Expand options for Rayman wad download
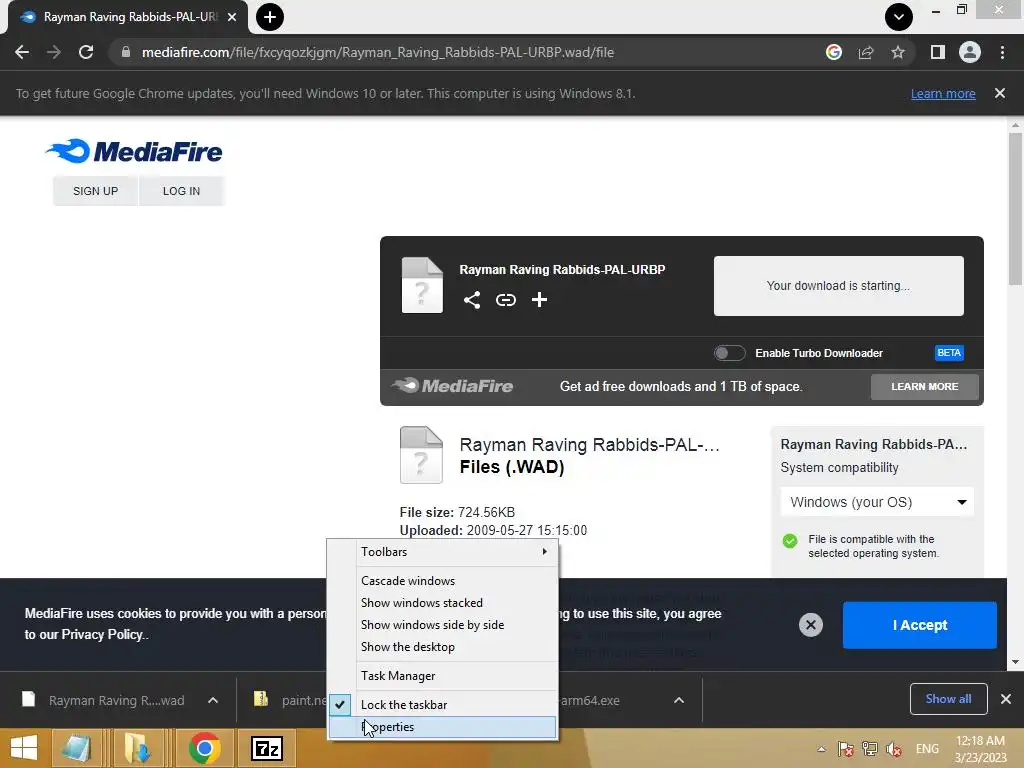This screenshot has width=1024, height=768. point(213,700)
